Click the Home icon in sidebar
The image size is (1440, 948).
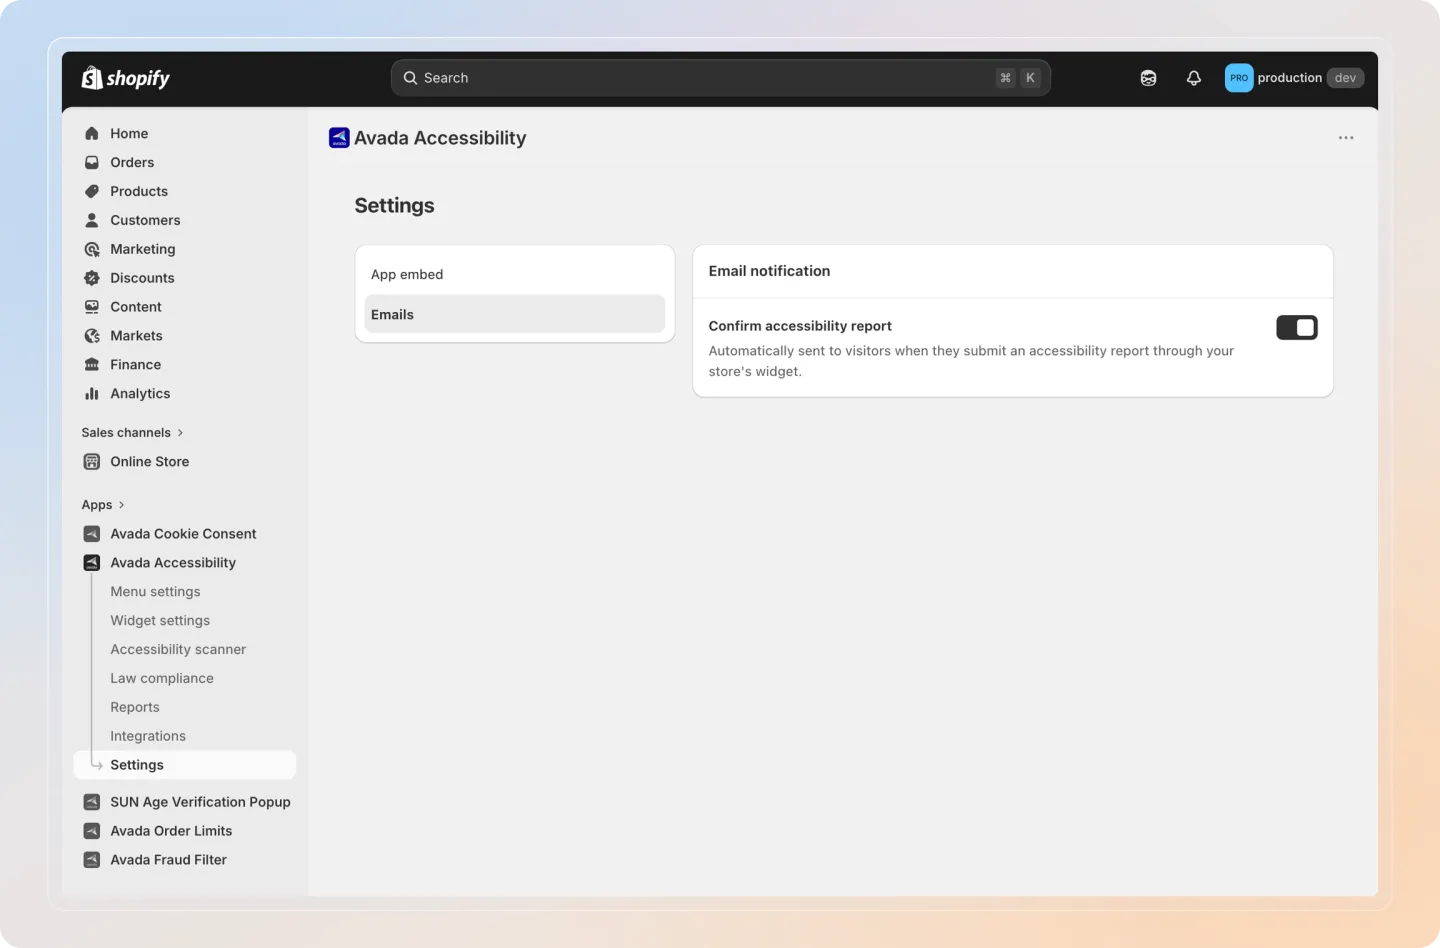click(92, 133)
